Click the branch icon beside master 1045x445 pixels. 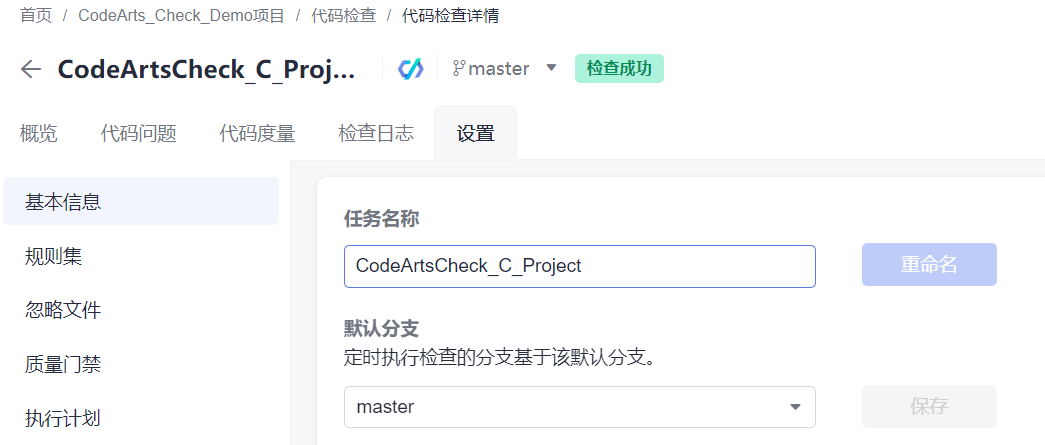point(459,69)
